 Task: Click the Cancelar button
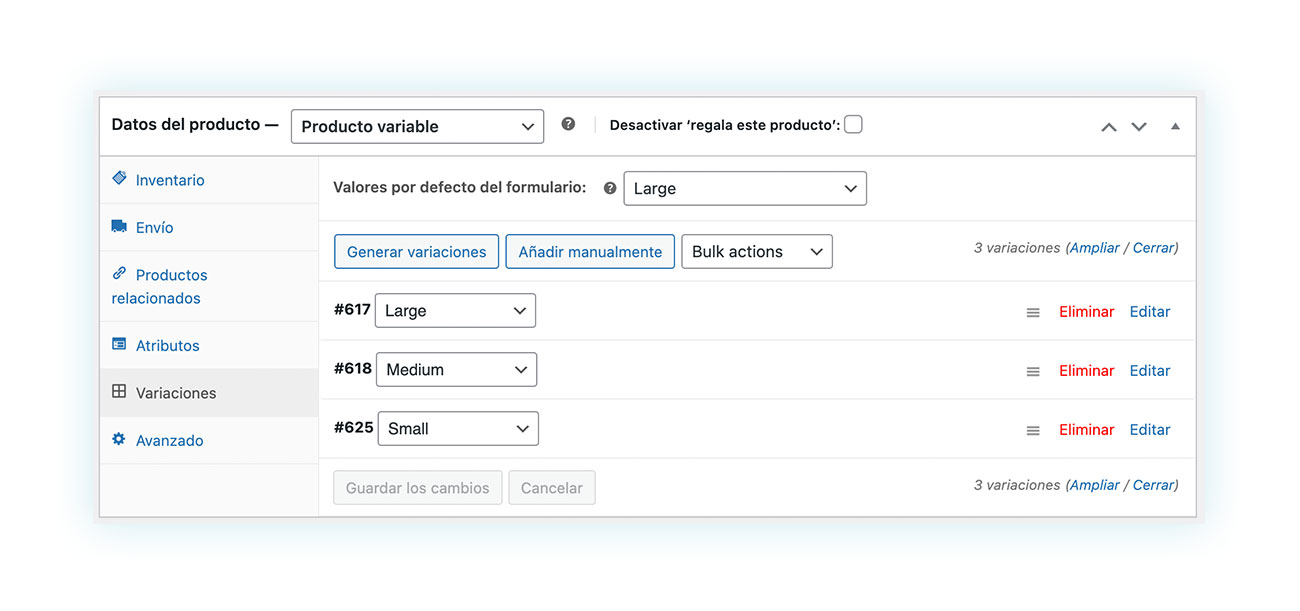(552, 488)
